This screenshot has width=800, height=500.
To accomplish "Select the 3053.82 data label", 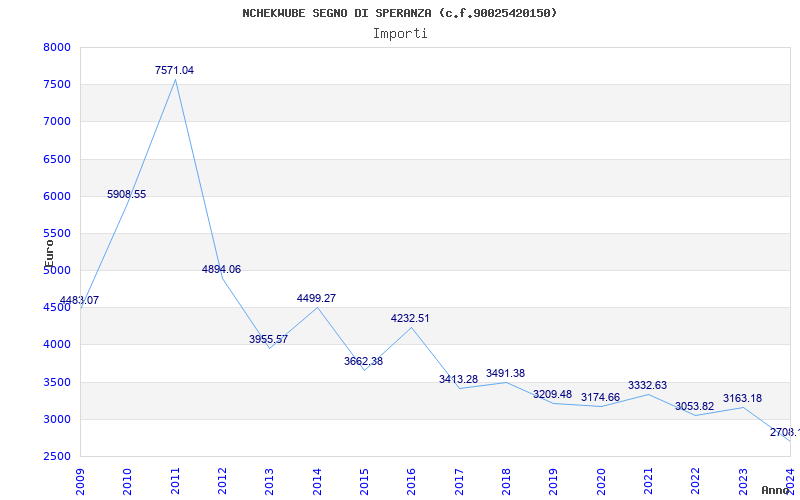I will tap(694, 407).
